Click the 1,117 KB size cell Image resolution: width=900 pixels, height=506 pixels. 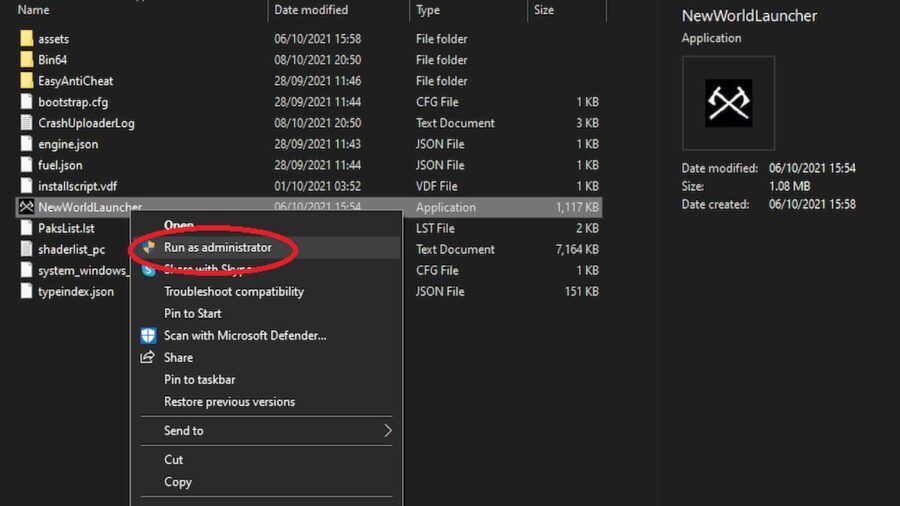(x=577, y=207)
